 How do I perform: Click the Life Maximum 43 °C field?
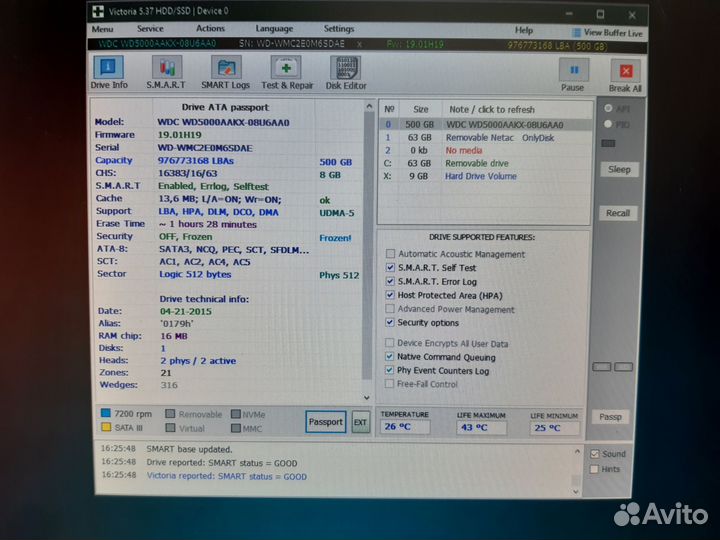pyautogui.click(x=482, y=428)
